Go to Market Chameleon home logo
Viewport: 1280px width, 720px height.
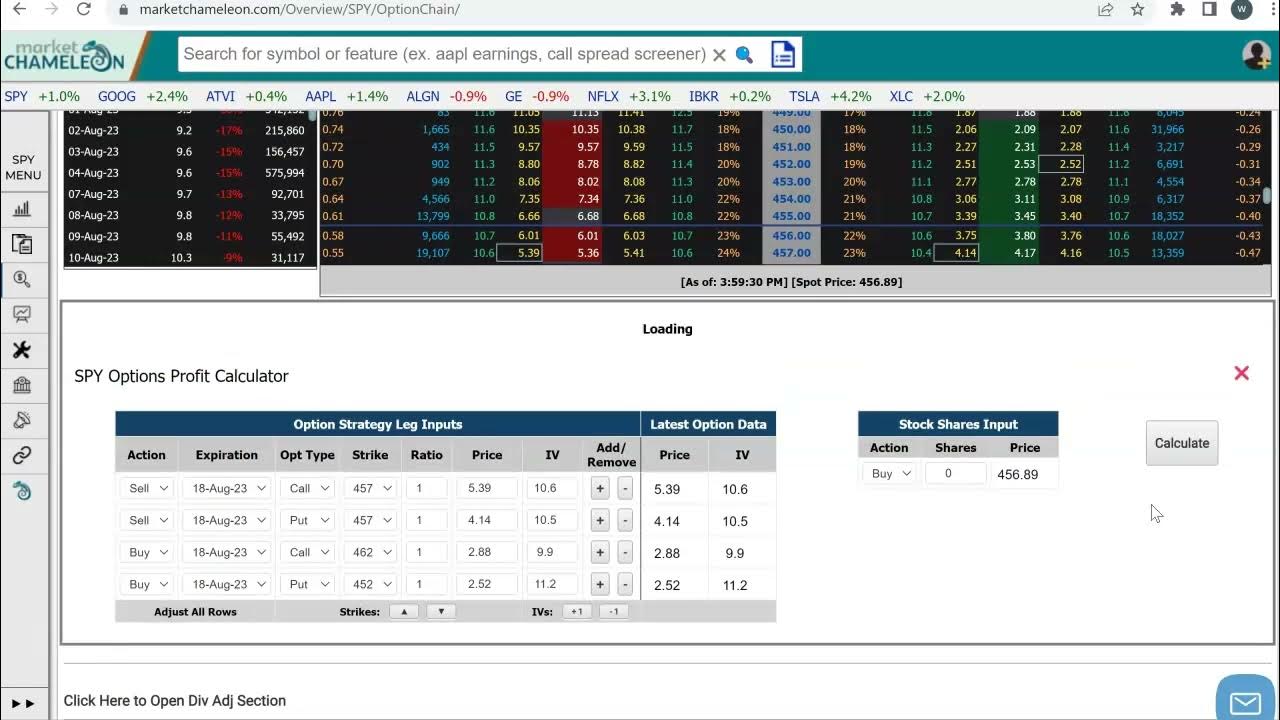[64, 56]
